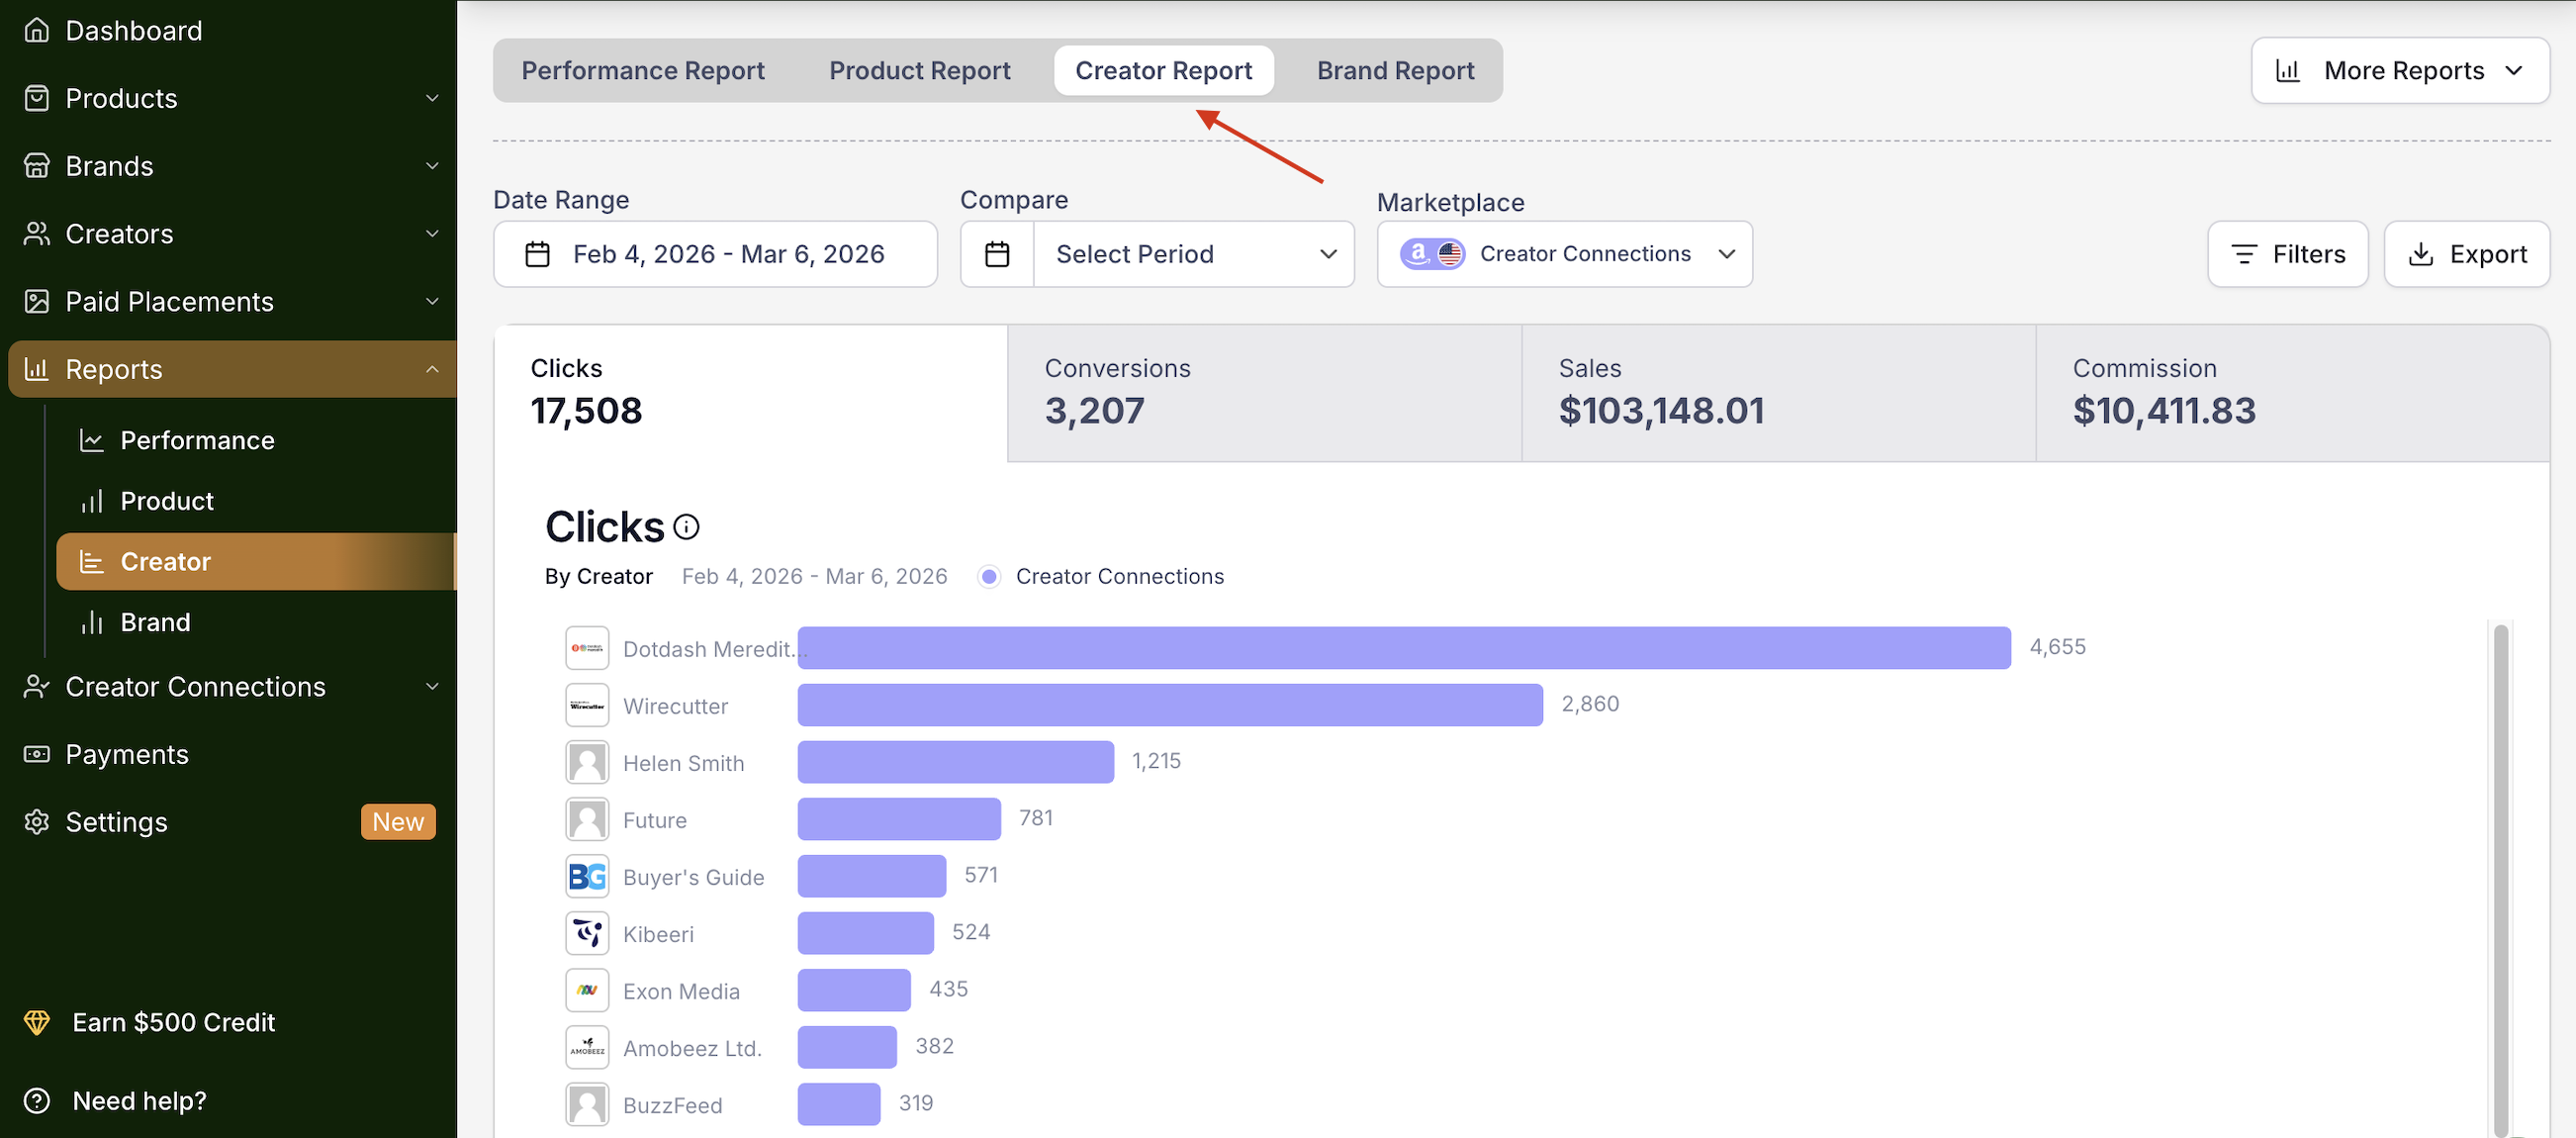Click the Dashboard home icon
The height and width of the screenshot is (1138, 2576).
pos(37,31)
